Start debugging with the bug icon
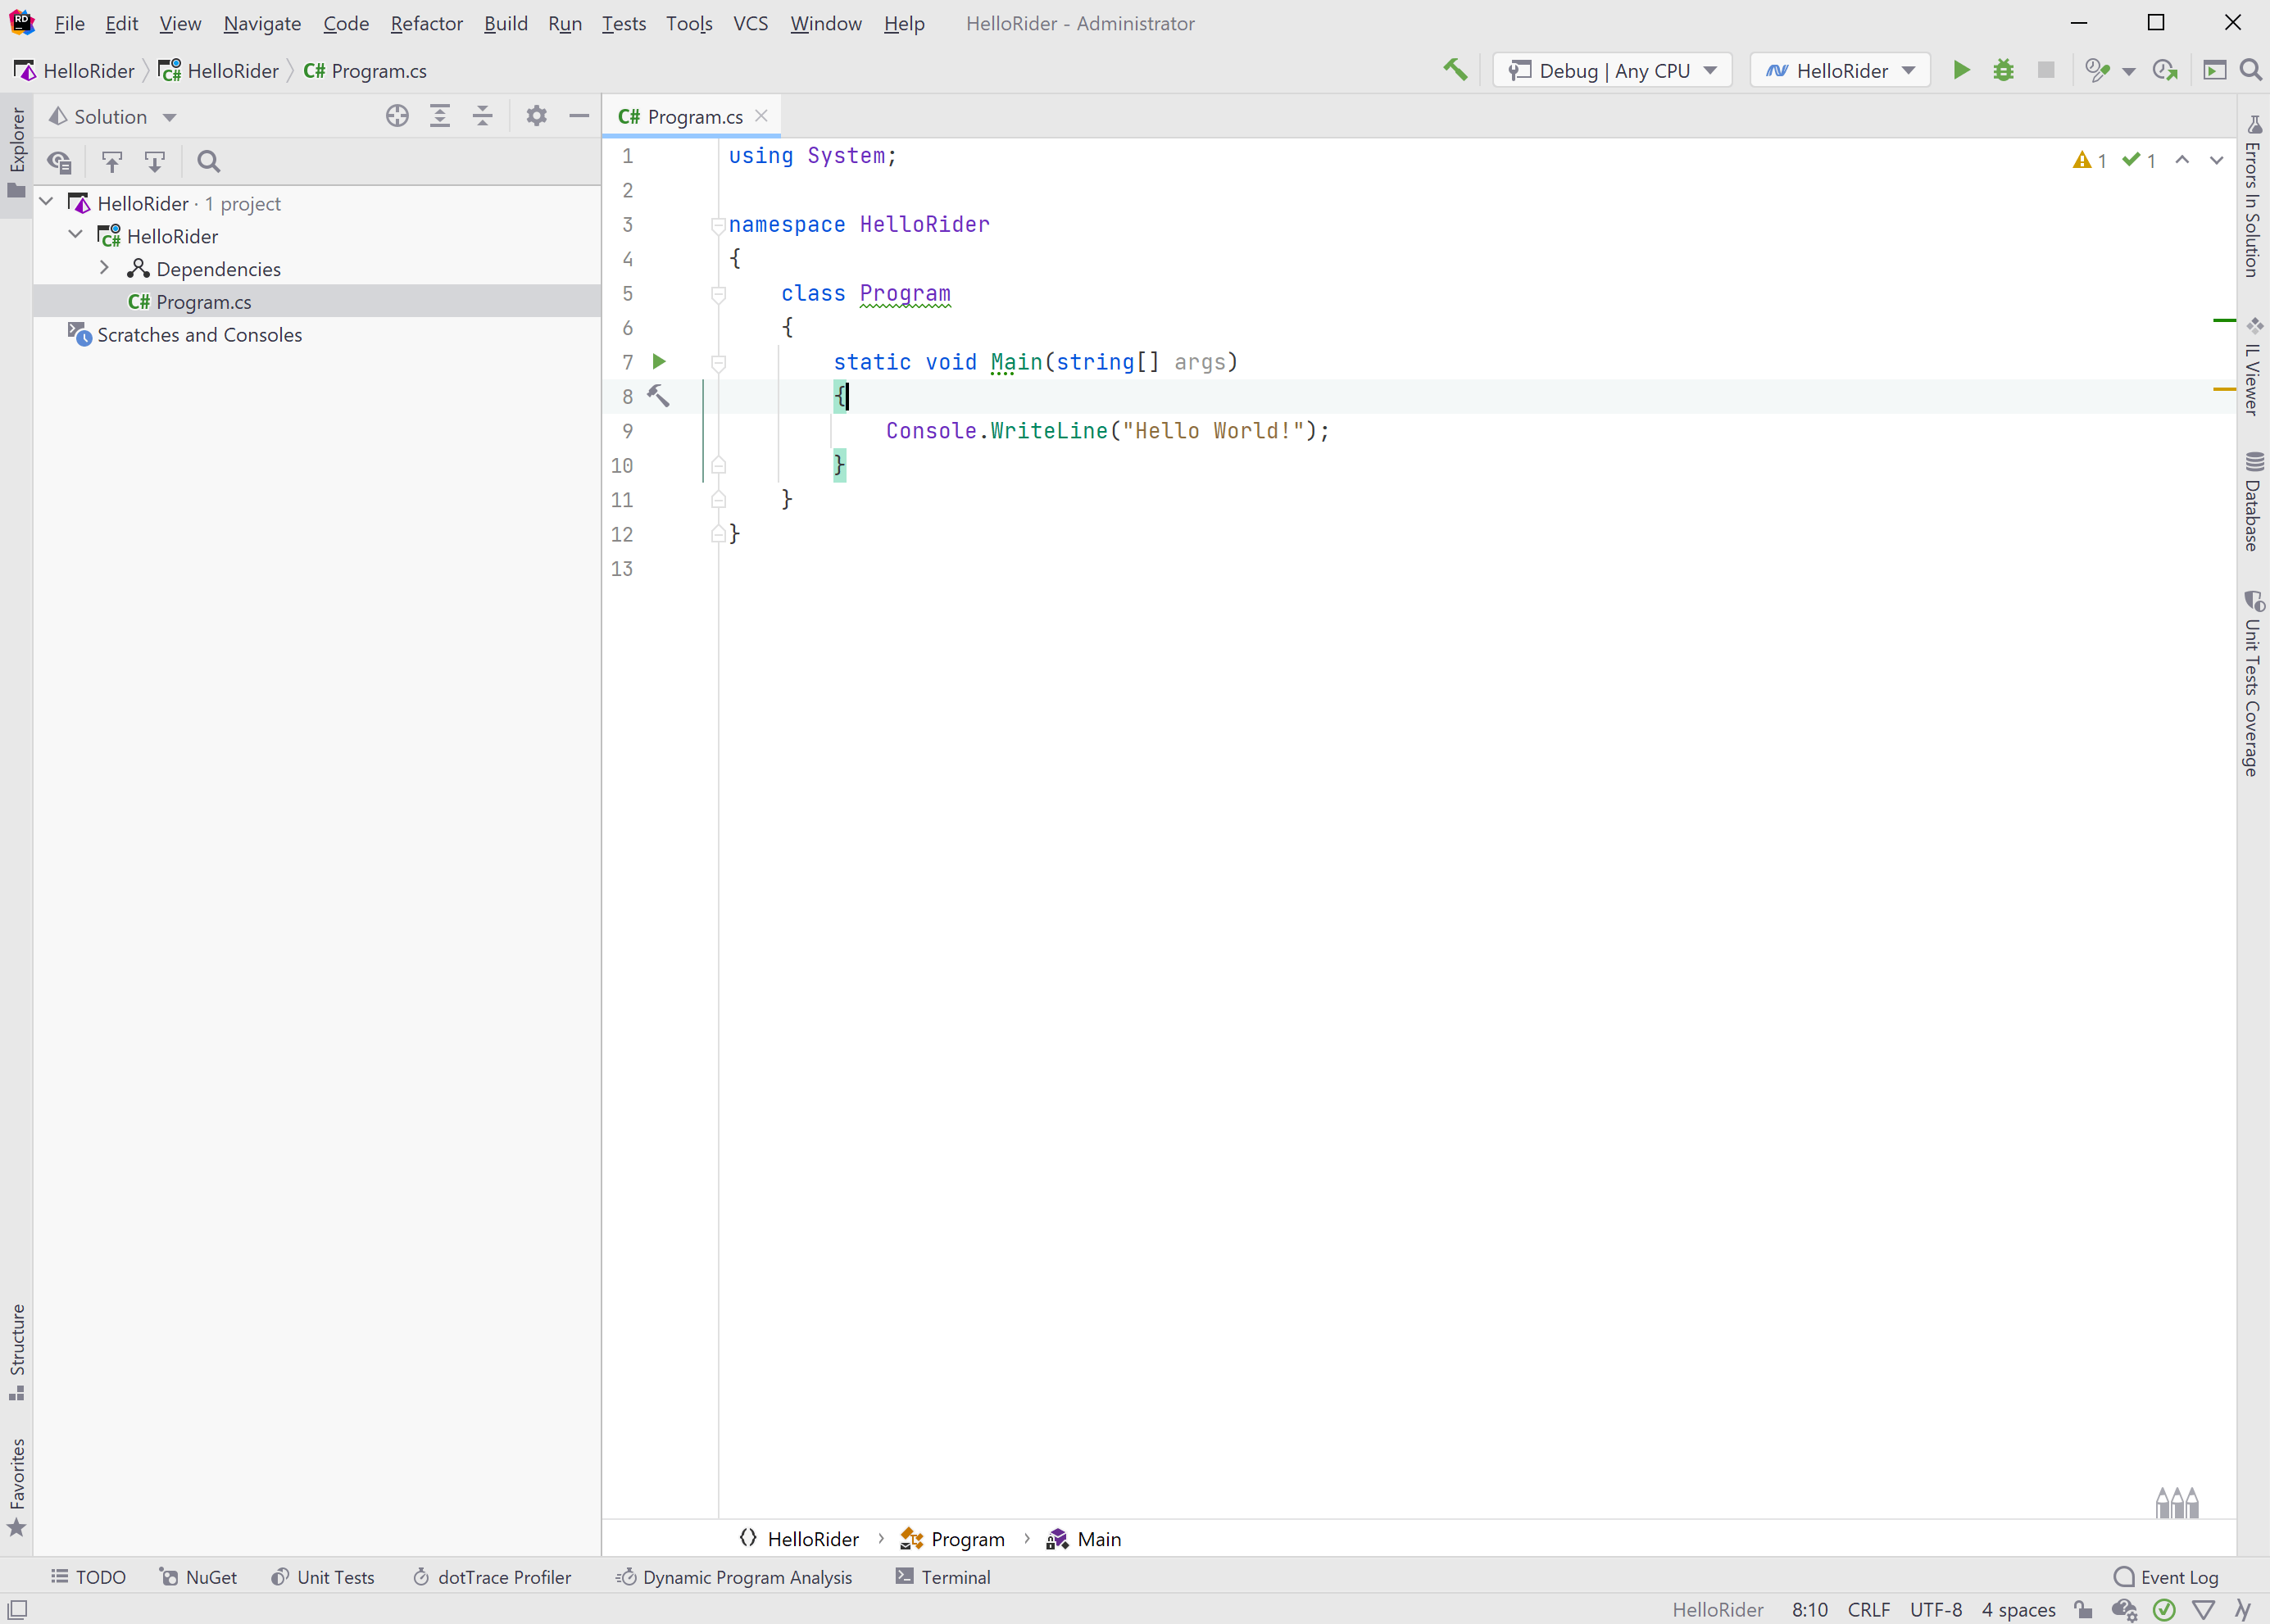The width and height of the screenshot is (2270, 1624). point(2004,70)
